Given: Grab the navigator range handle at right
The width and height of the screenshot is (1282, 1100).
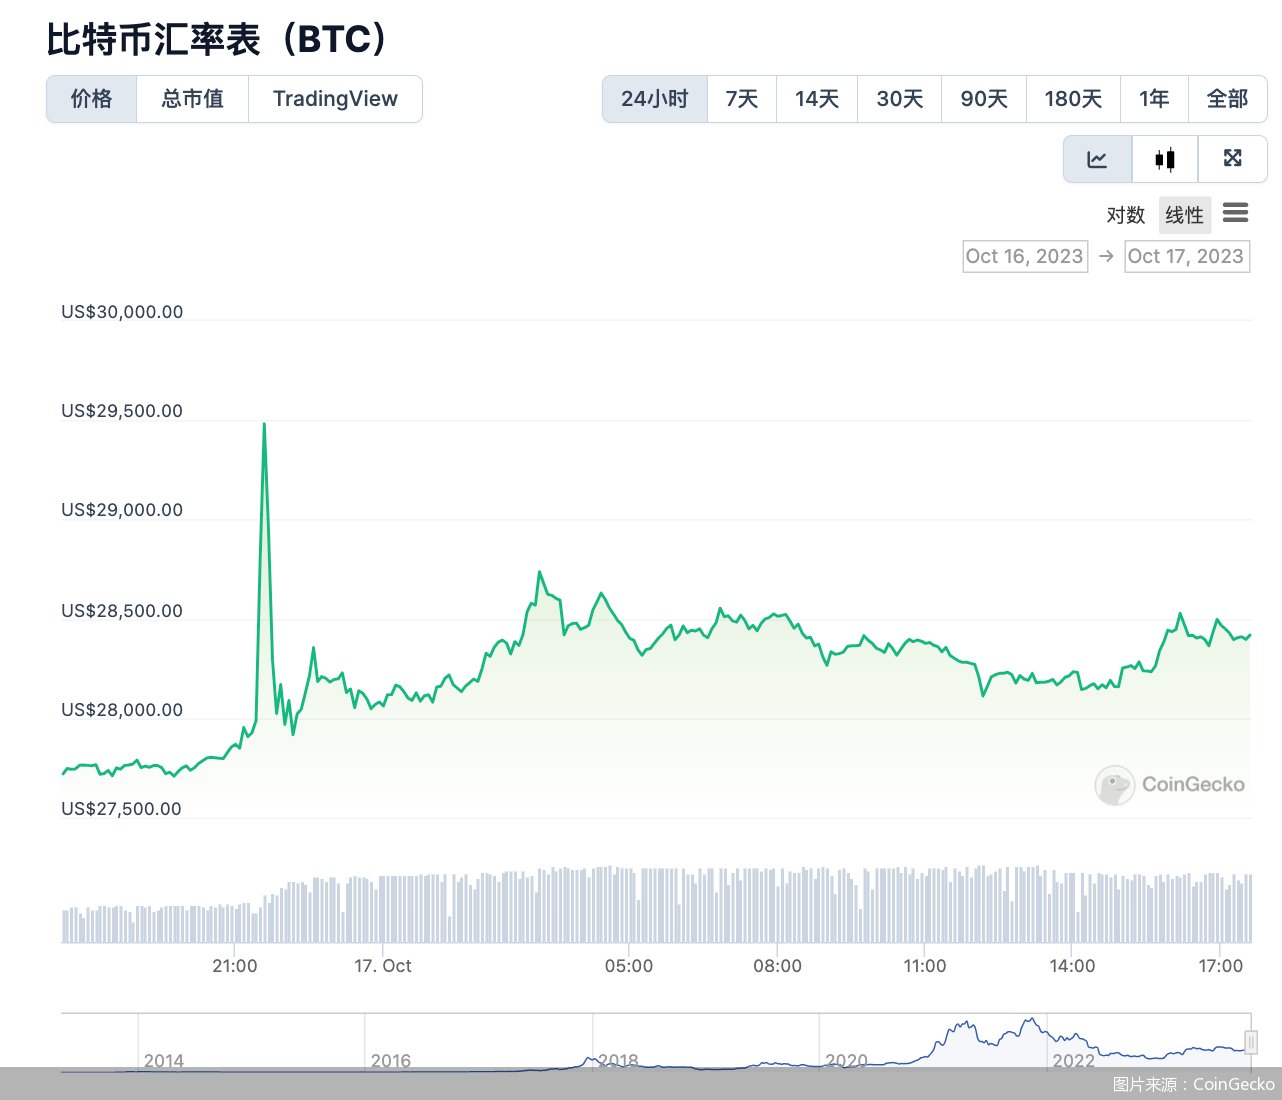Looking at the screenshot, I should click(1250, 1042).
